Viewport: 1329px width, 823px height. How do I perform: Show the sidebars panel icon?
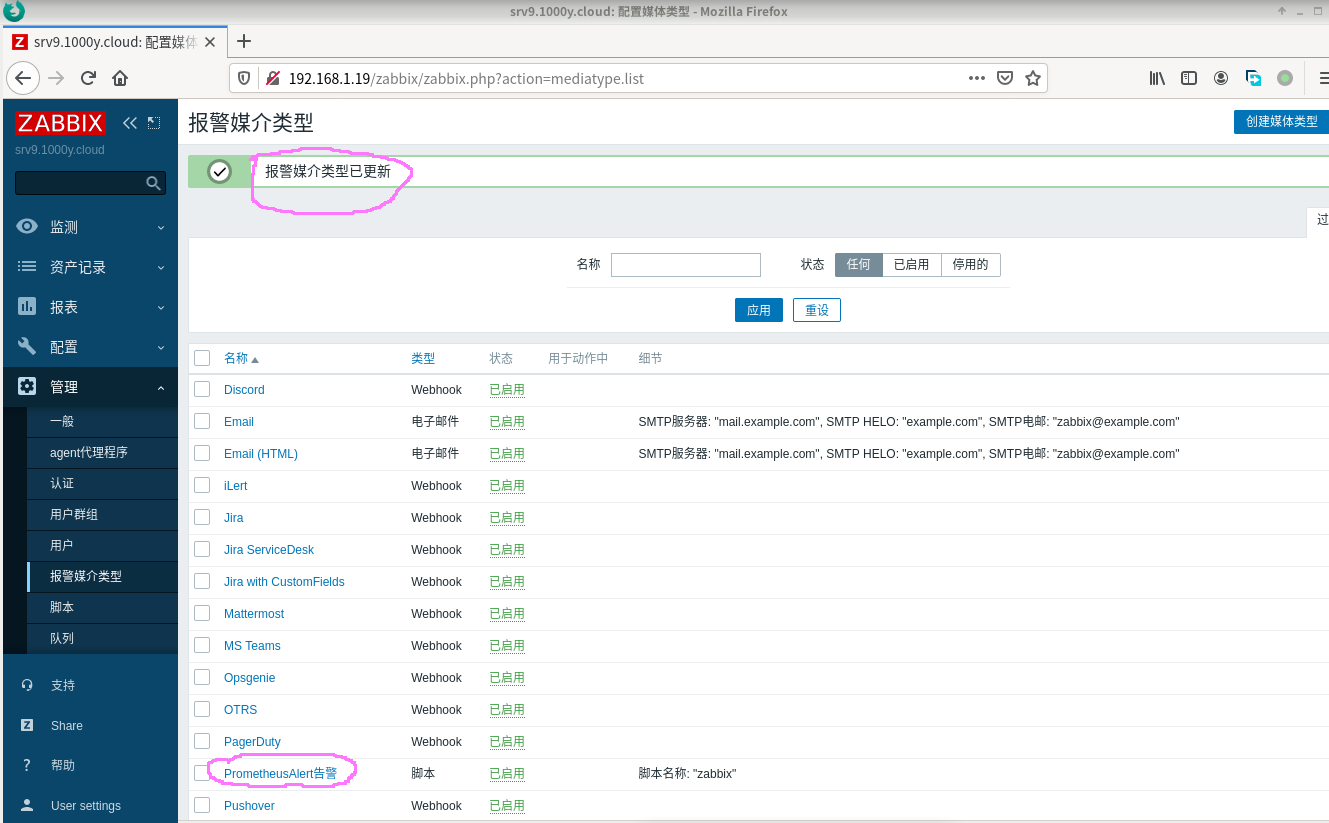tap(1189, 78)
